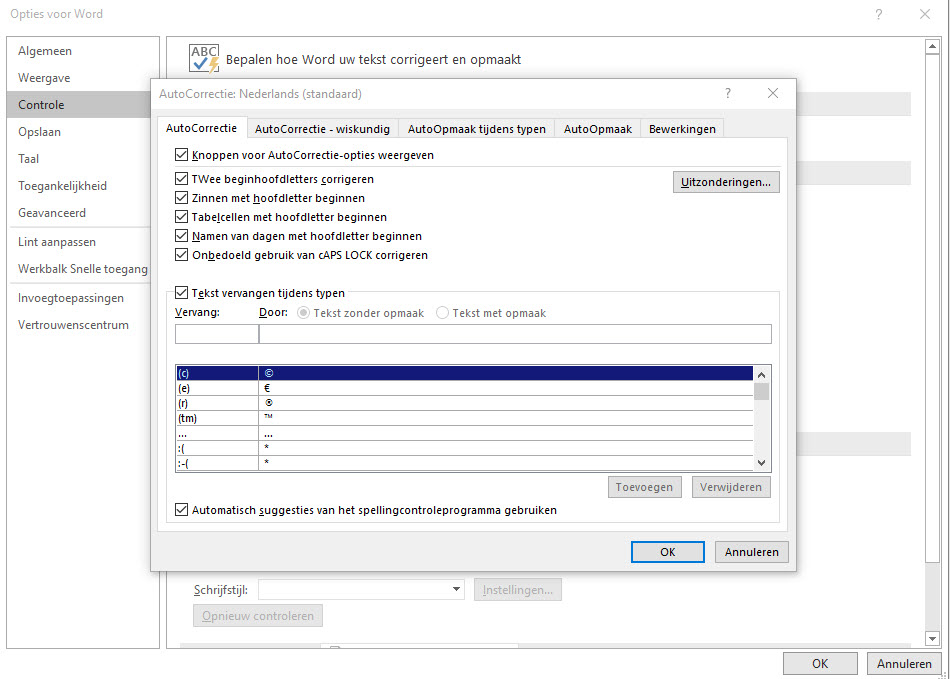Select the (tm) trademark replacement entry

(x=465, y=418)
